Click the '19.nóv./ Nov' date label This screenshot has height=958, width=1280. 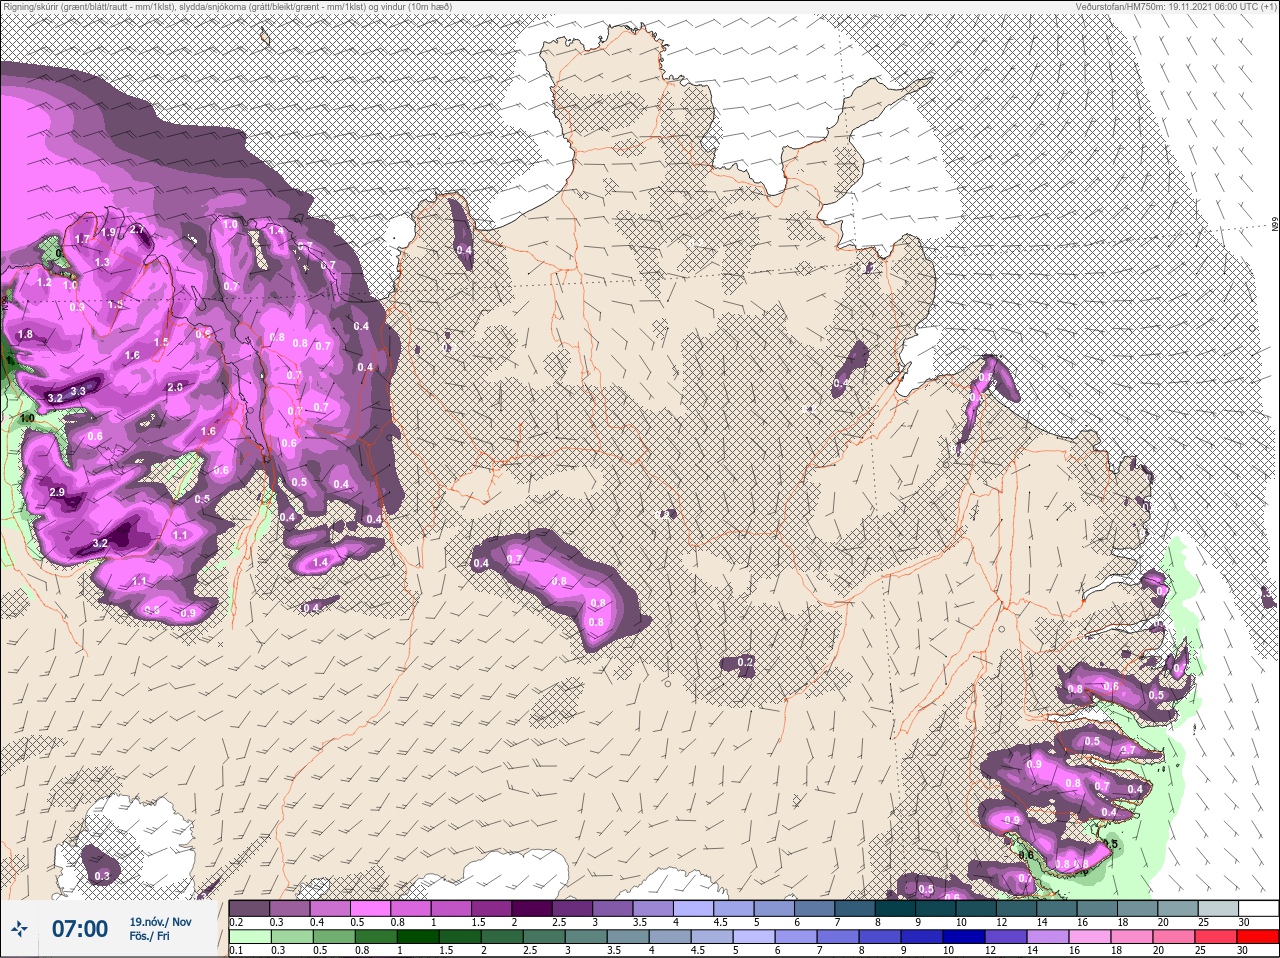point(161,922)
